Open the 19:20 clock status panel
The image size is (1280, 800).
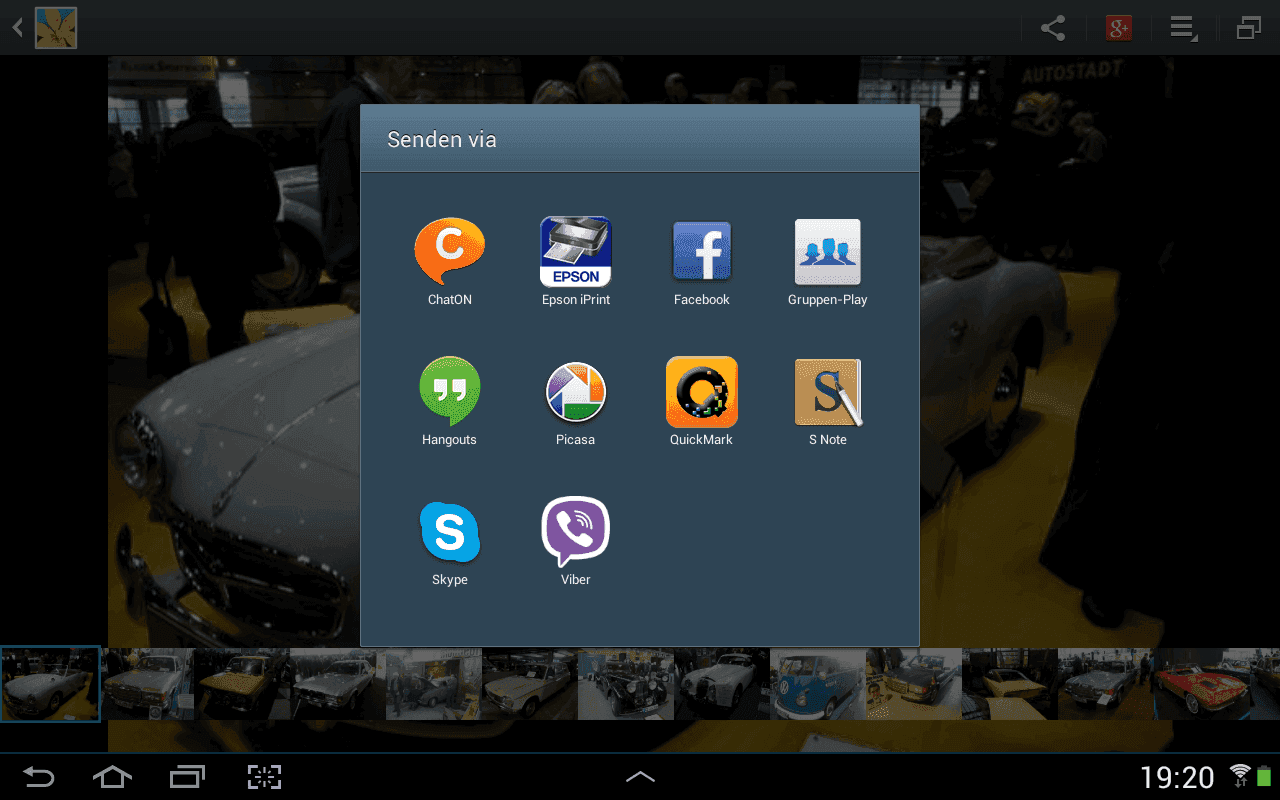click(x=1177, y=777)
